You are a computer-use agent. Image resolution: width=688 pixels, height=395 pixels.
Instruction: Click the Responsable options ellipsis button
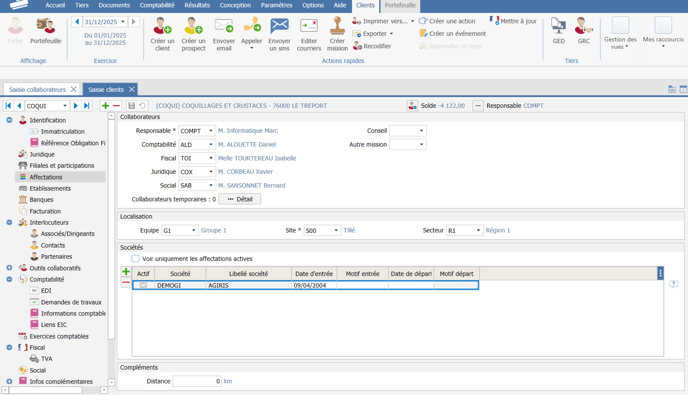point(478,106)
